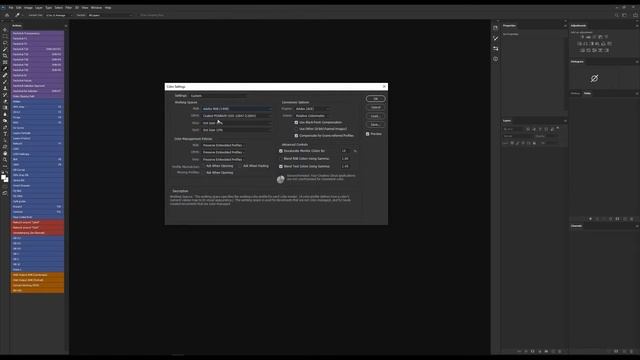Click OK in Color Settings dialog

376,99
